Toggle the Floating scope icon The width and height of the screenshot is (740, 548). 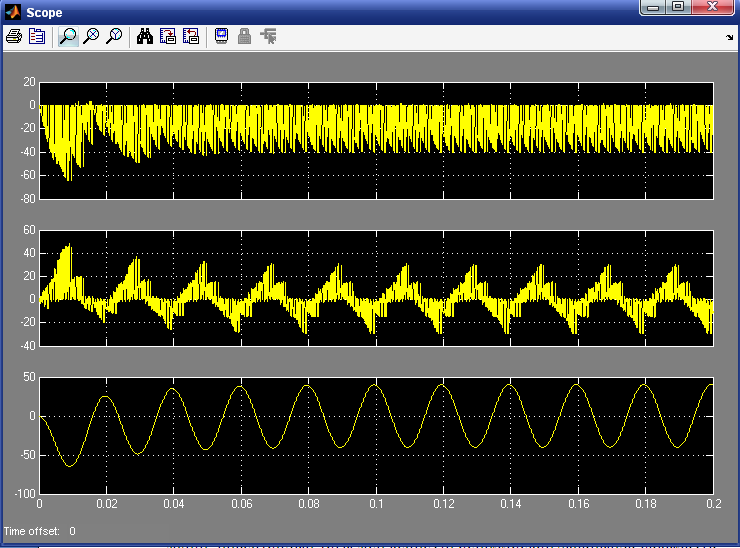click(221, 36)
